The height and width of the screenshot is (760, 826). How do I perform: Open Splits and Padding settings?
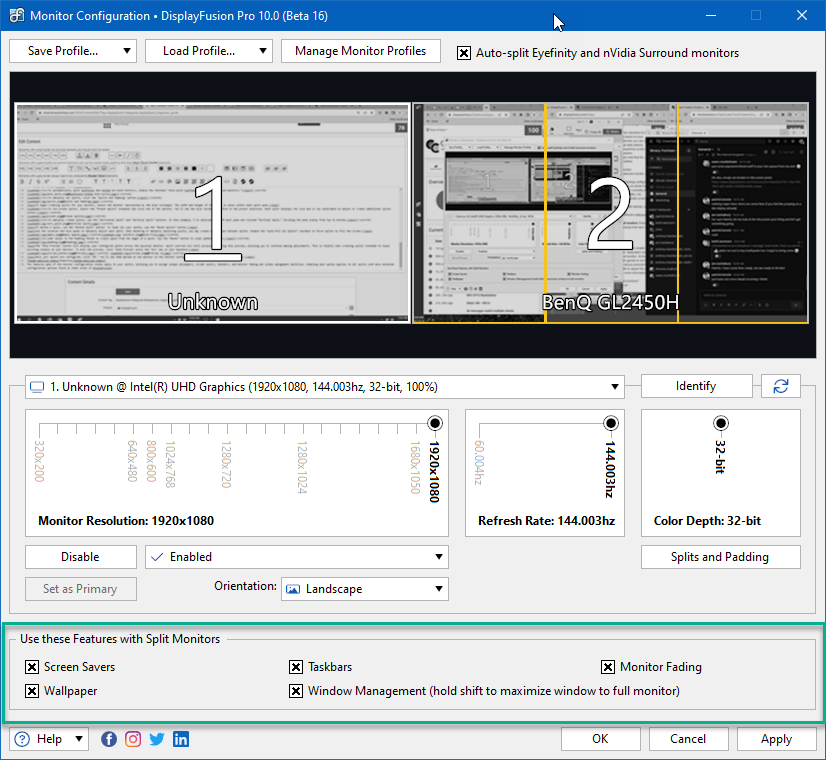click(x=720, y=557)
